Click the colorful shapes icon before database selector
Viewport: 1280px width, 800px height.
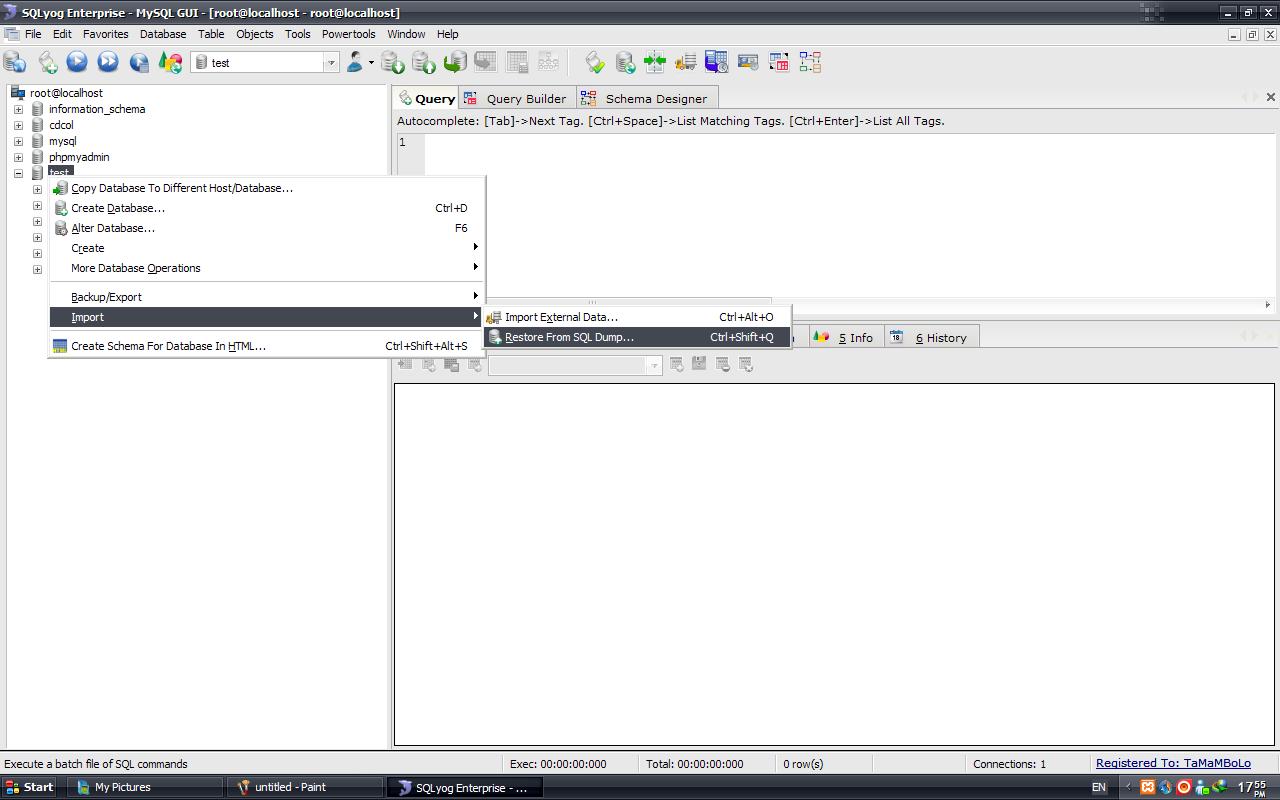coord(170,62)
